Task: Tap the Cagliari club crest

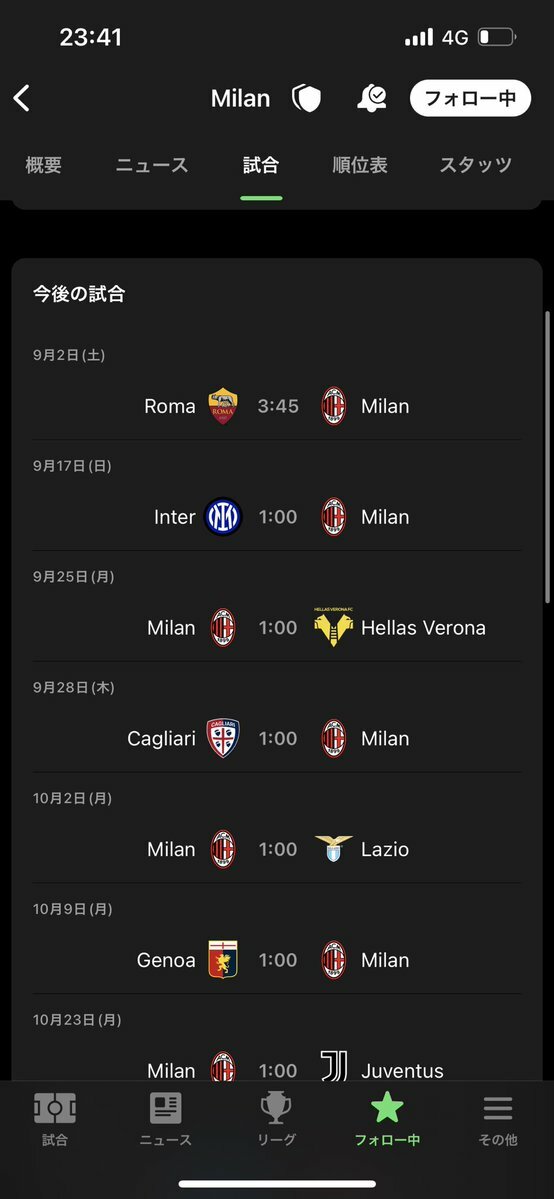Action: 223,739
